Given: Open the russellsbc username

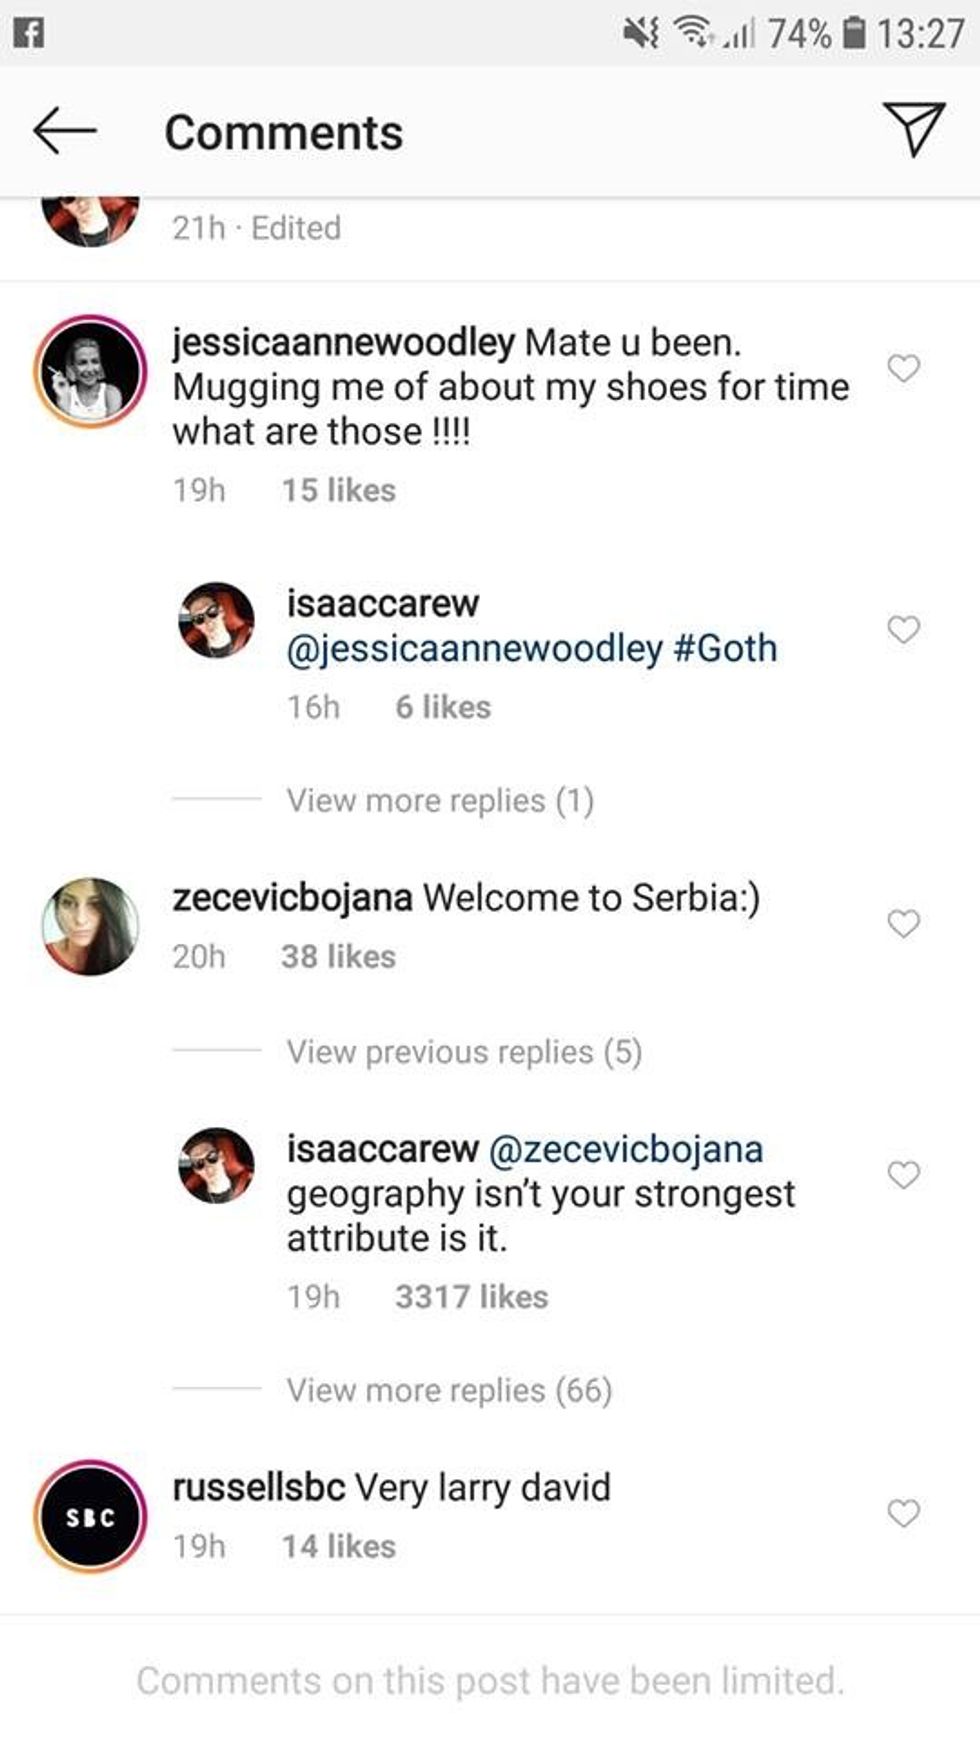Looking at the screenshot, I should [x=259, y=1487].
